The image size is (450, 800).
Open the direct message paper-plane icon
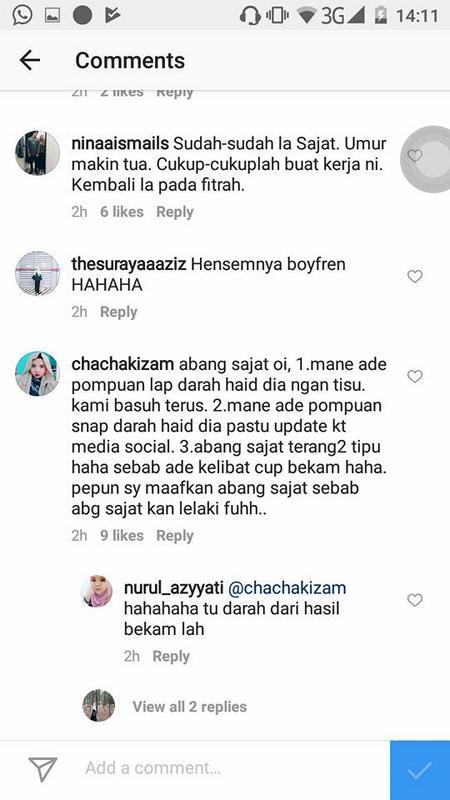pos(43,769)
